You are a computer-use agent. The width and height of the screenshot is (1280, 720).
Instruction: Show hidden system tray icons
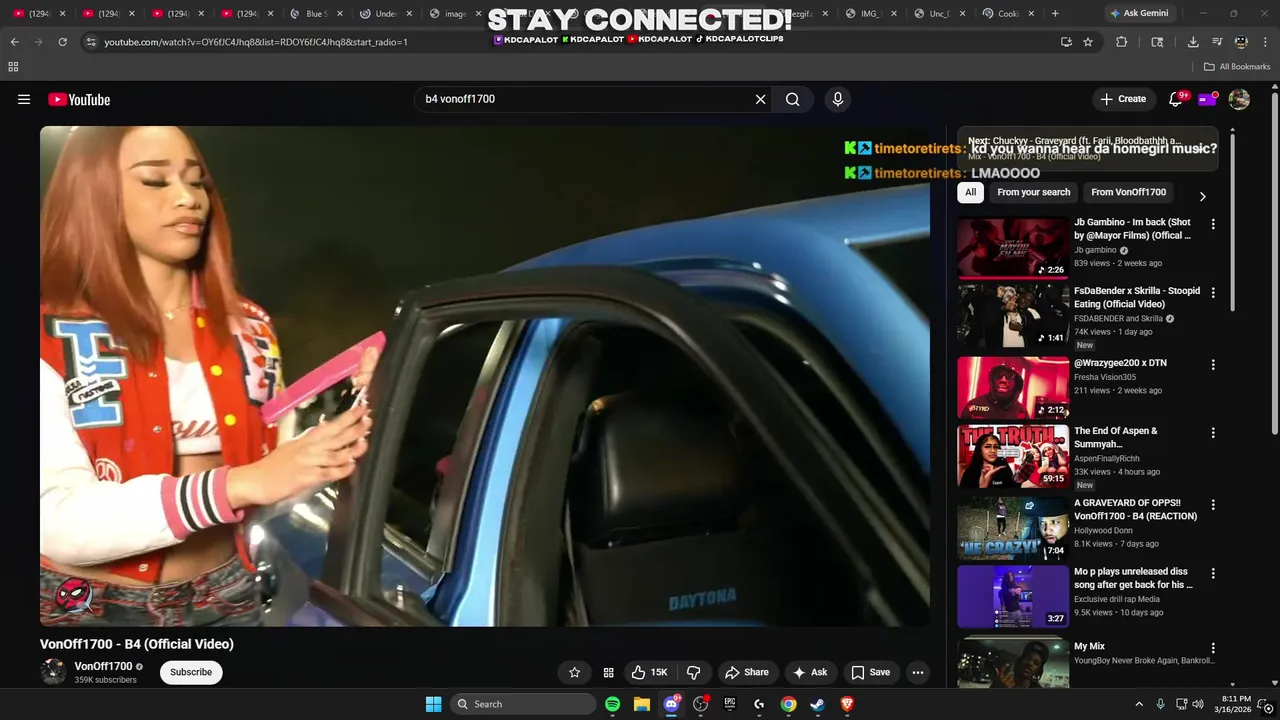tap(1138, 704)
